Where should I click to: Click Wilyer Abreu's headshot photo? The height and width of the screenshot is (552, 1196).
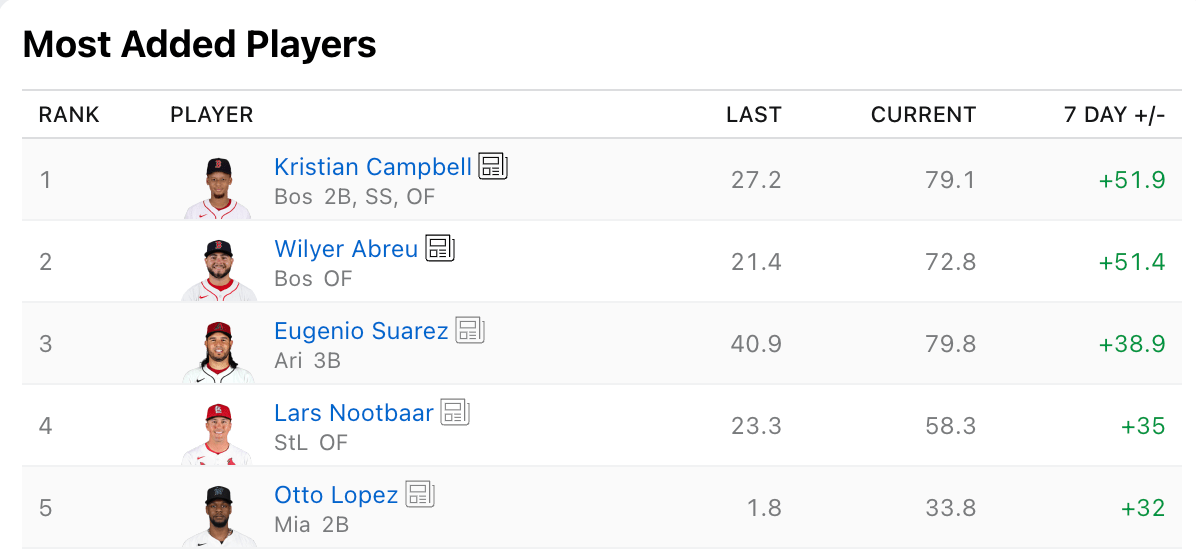click(219, 269)
